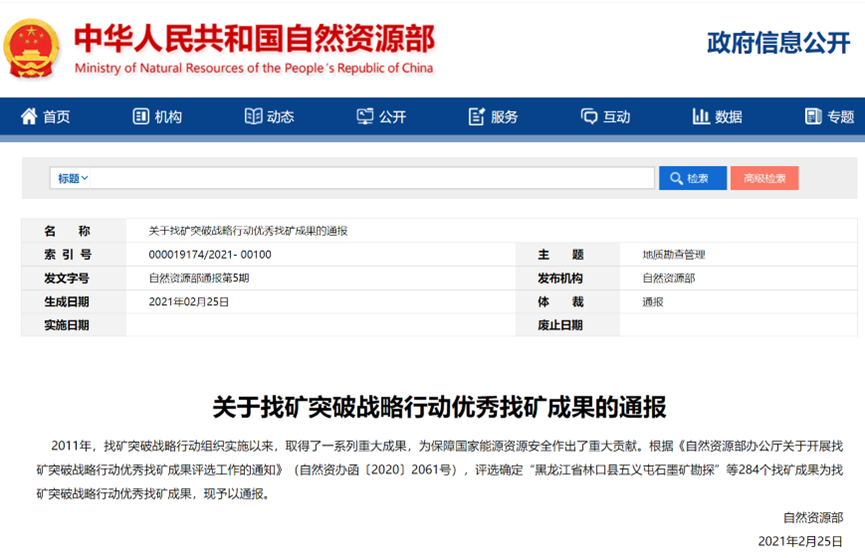Screen dimensions: 865x558
Task: Click the 公开 monitor icon
Action: coord(365,117)
